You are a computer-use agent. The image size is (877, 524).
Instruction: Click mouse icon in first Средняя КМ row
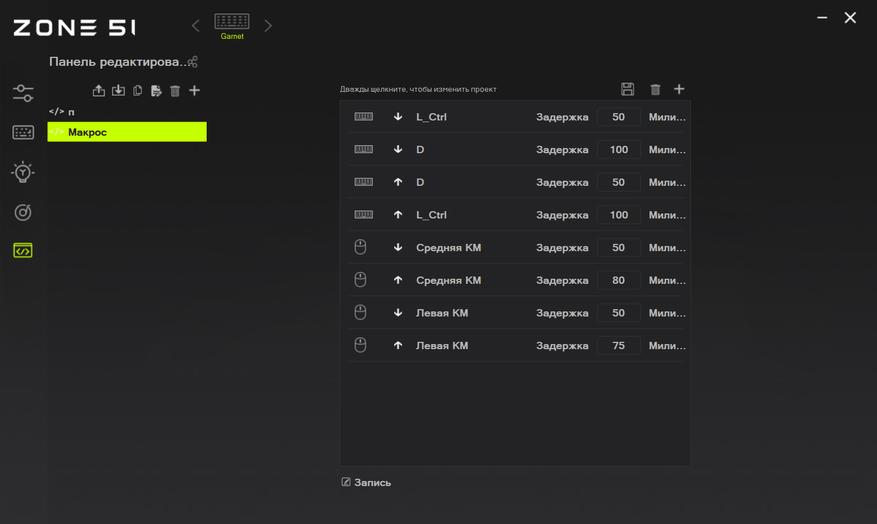(360, 247)
